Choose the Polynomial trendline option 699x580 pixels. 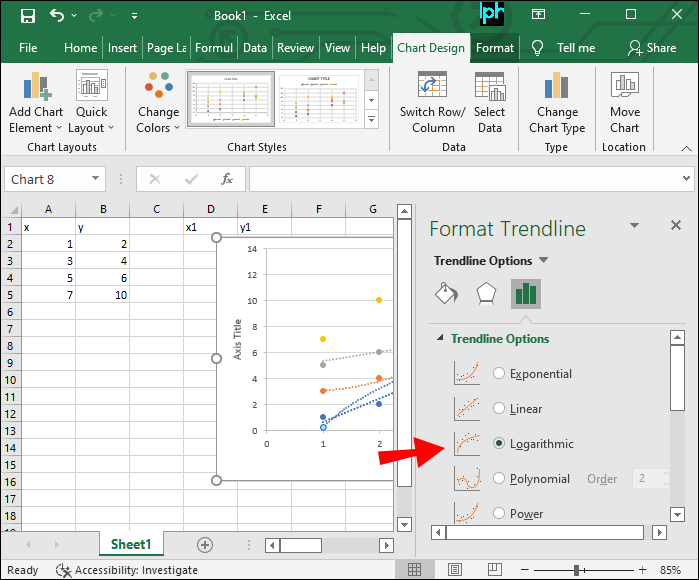tap(500, 479)
